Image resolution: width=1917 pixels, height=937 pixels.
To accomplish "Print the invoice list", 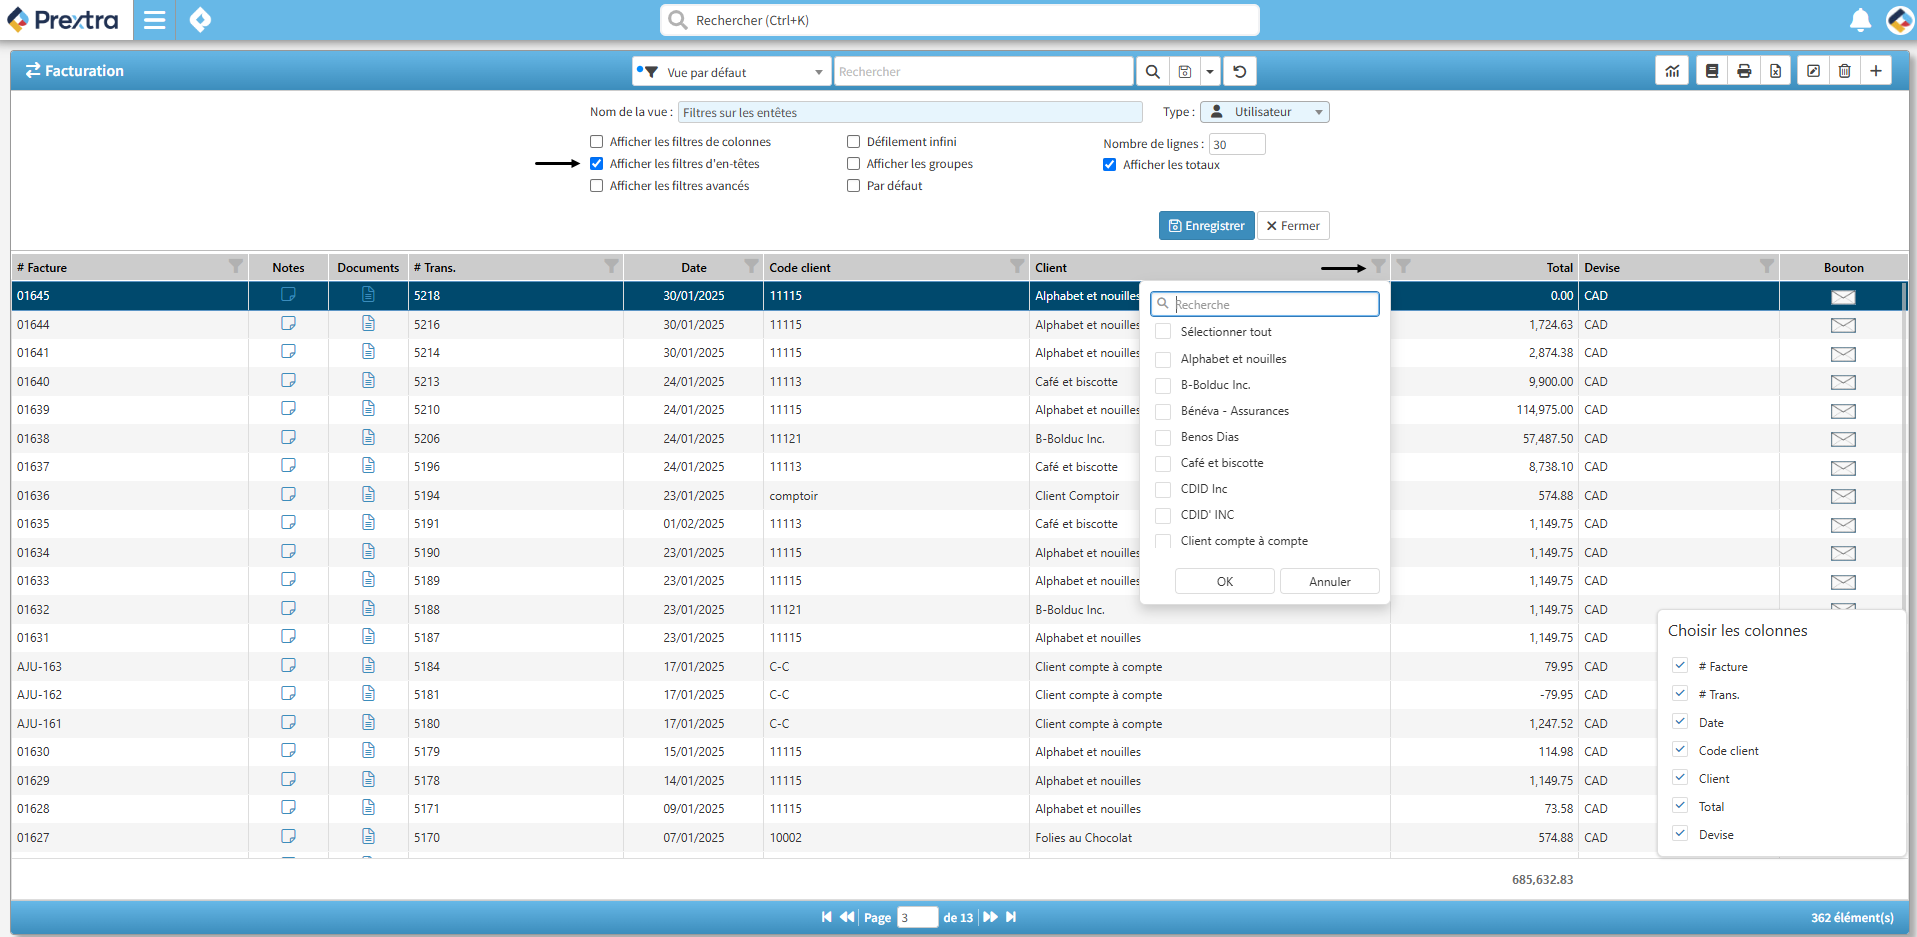I will [1744, 71].
